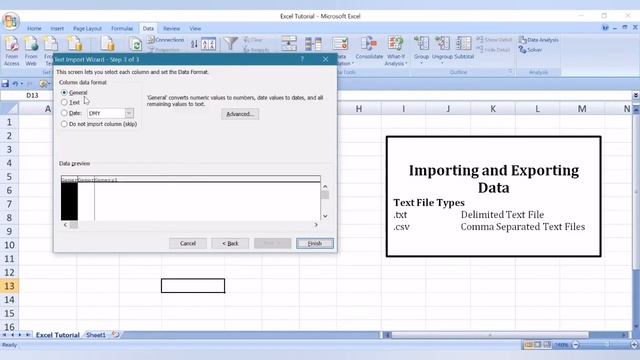Click the Data Validation icon
Image resolution: width=640 pixels, height=360 pixels.
point(340,44)
